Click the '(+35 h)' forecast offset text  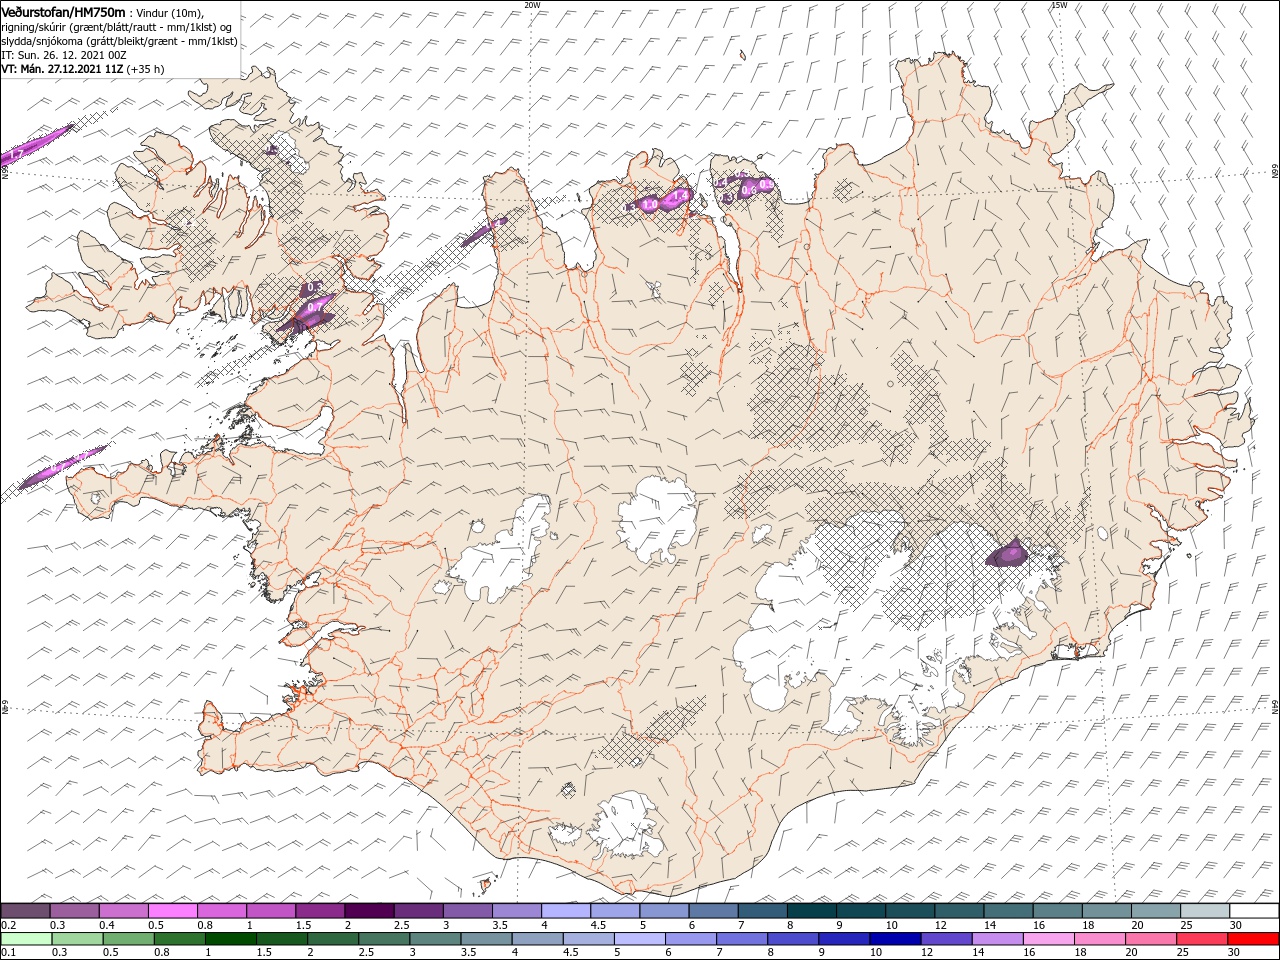pos(146,69)
